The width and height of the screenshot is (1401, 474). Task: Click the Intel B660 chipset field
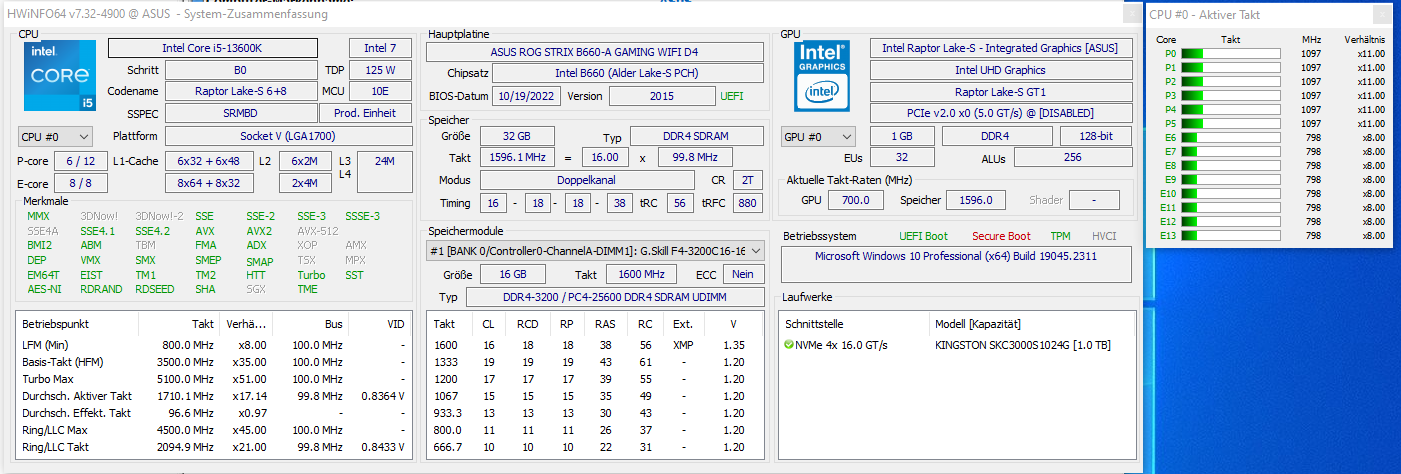pyautogui.click(x=629, y=73)
